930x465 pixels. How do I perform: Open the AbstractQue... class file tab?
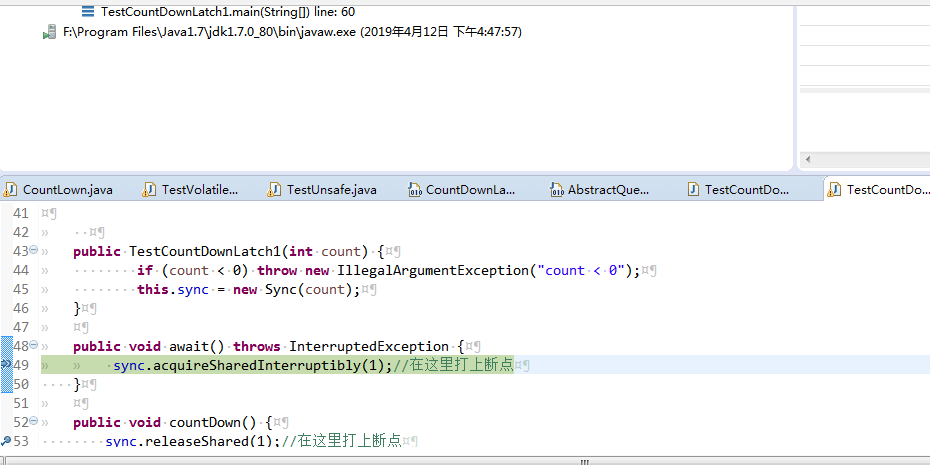[599, 190]
